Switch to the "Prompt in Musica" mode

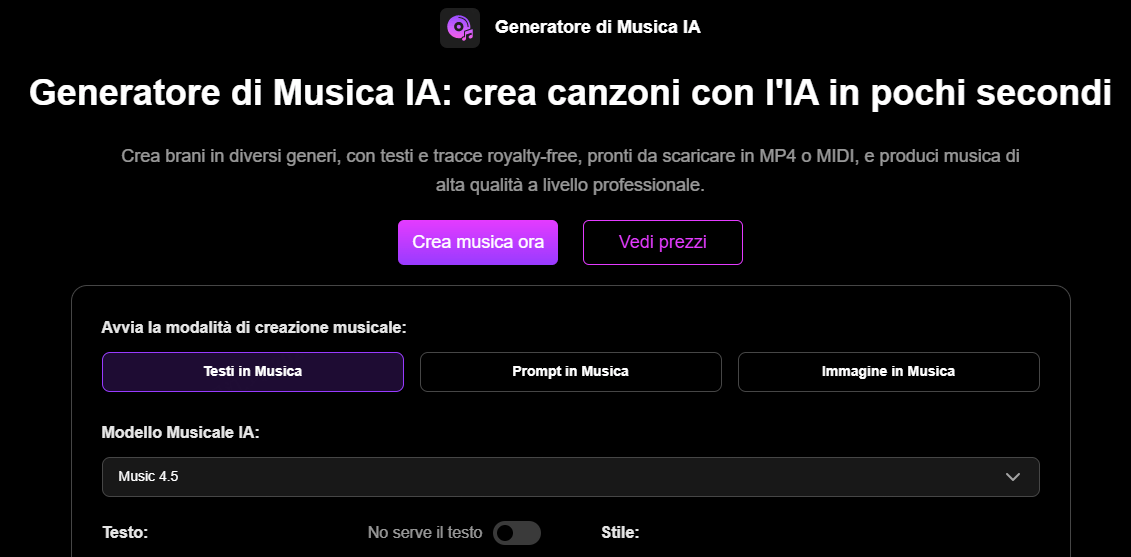[x=570, y=371]
